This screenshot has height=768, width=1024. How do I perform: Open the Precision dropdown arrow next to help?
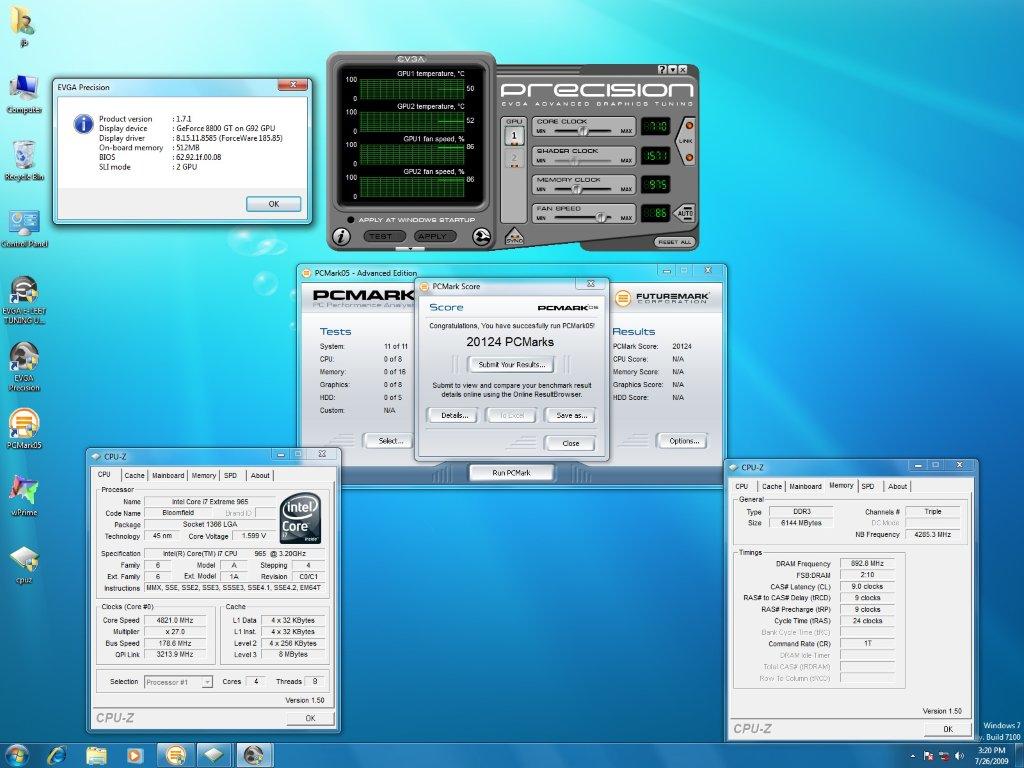[672, 69]
